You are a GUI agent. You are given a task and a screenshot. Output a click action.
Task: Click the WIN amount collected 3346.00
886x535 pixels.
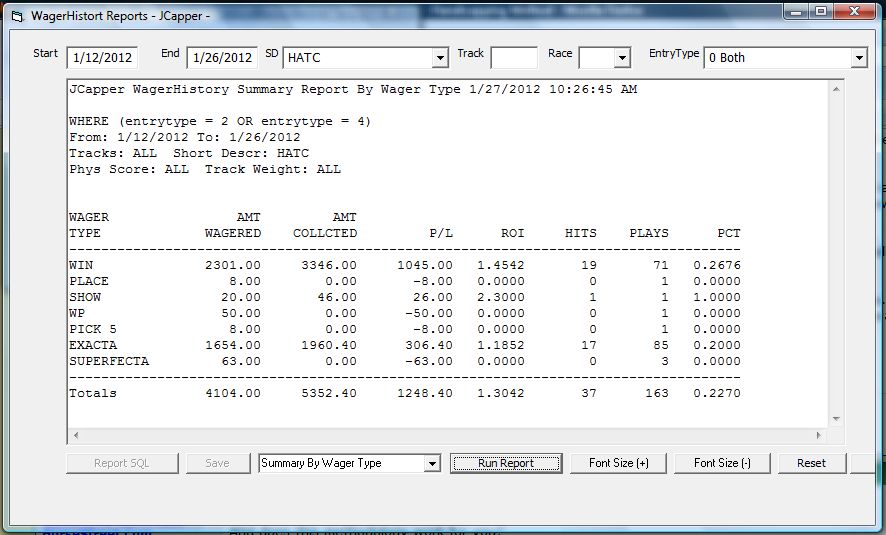tap(329, 265)
